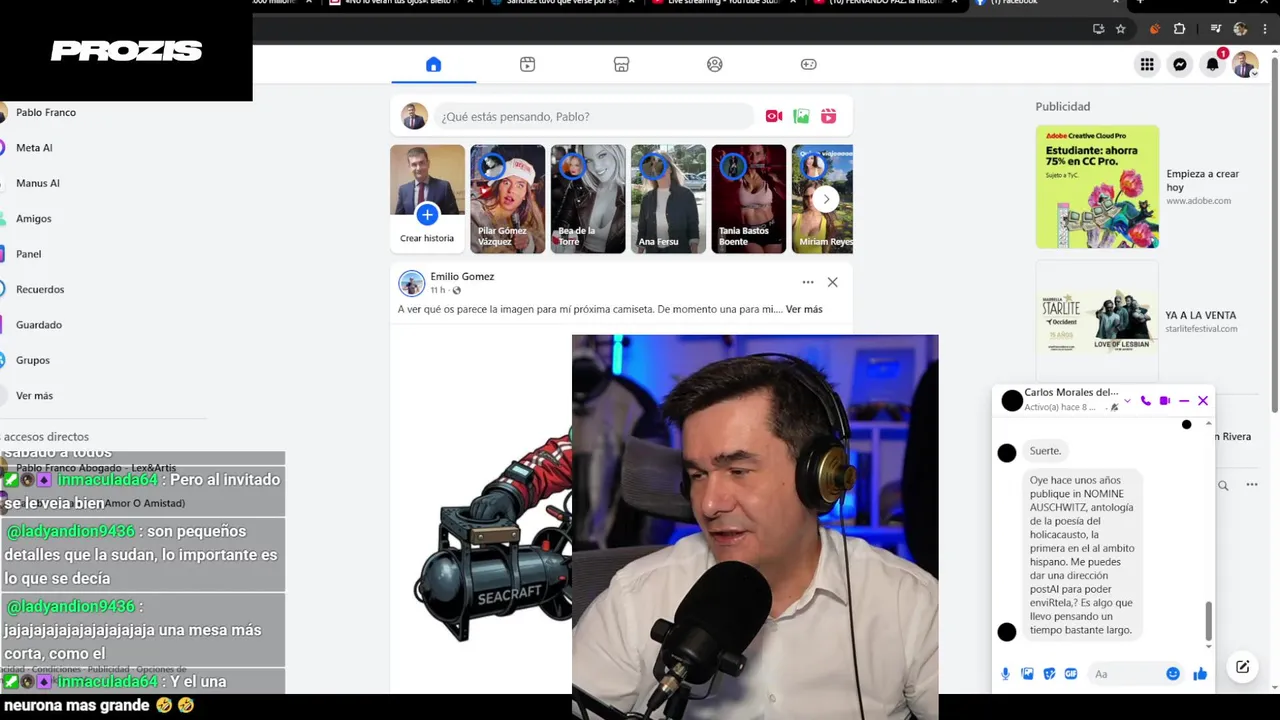Go to the Facebook Home feed icon

click(x=433, y=64)
